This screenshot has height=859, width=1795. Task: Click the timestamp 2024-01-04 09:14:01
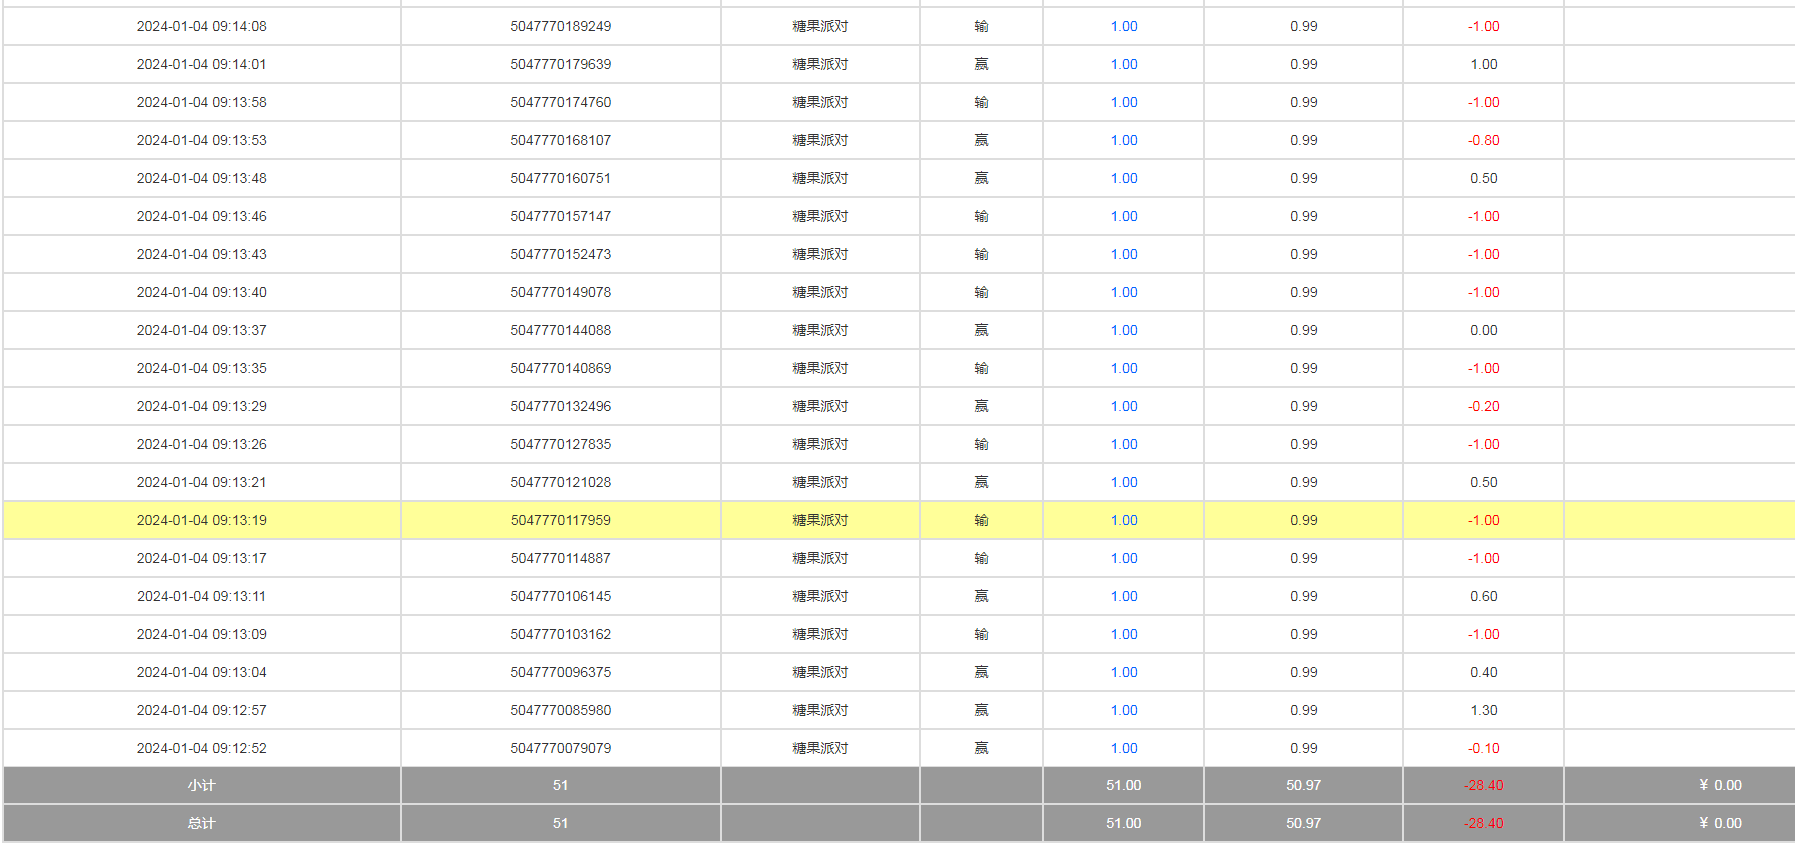(201, 64)
